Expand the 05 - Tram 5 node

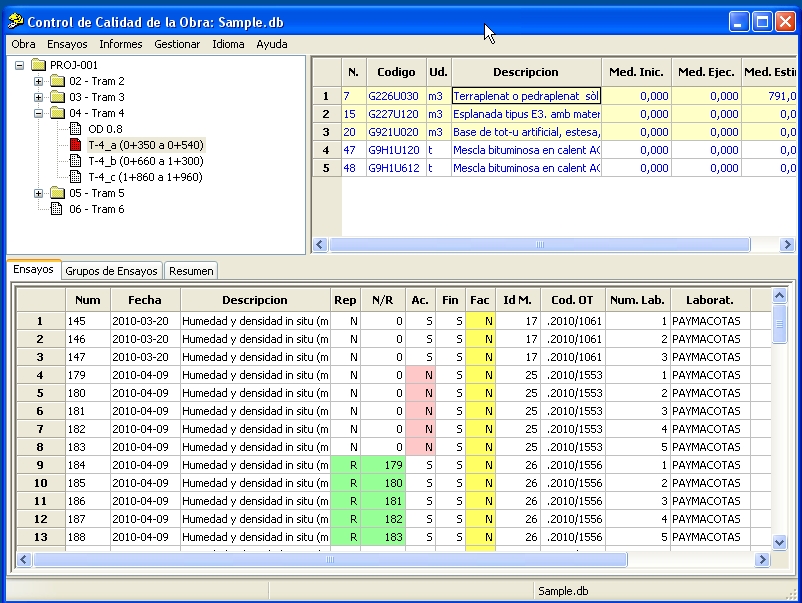38,193
